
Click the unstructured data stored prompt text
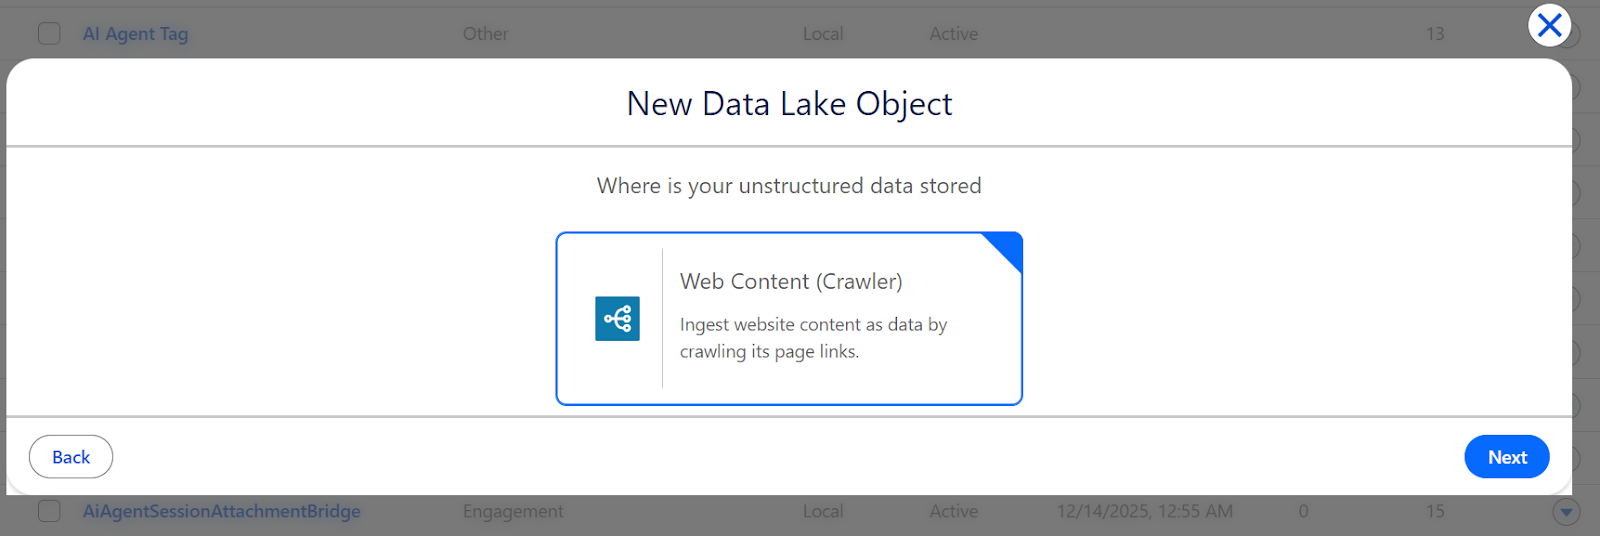click(789, 186)
